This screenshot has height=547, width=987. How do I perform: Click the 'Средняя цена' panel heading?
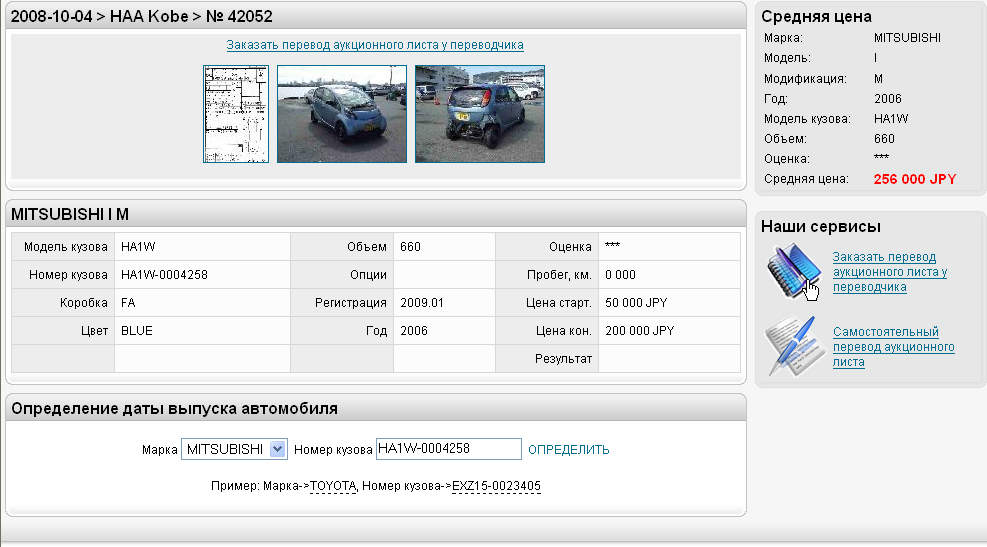[x=816, y=16]
